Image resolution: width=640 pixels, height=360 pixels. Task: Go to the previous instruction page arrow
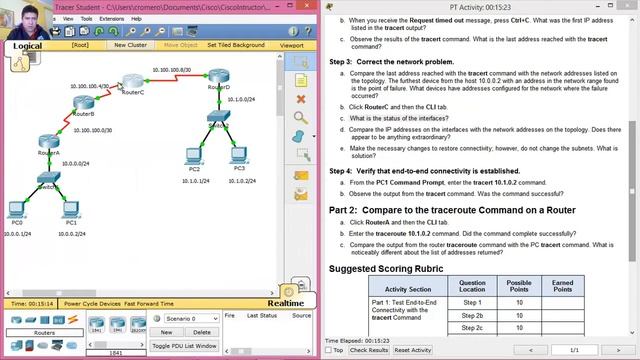click(531, 350)
